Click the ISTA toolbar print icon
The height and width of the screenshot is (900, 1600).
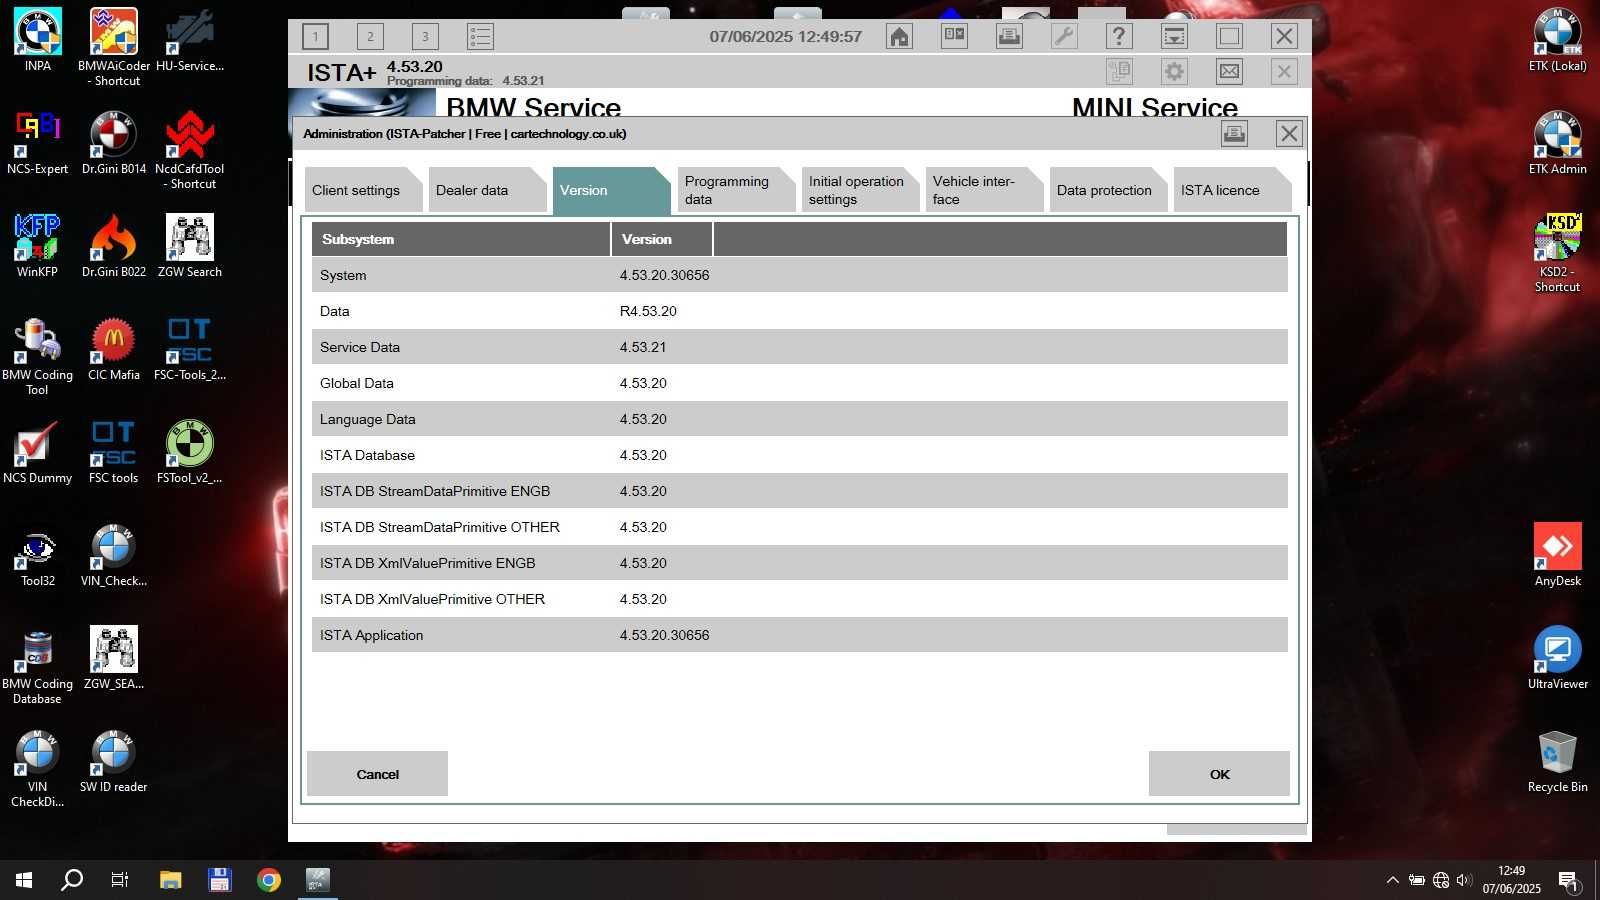[x=1009, y=37]
